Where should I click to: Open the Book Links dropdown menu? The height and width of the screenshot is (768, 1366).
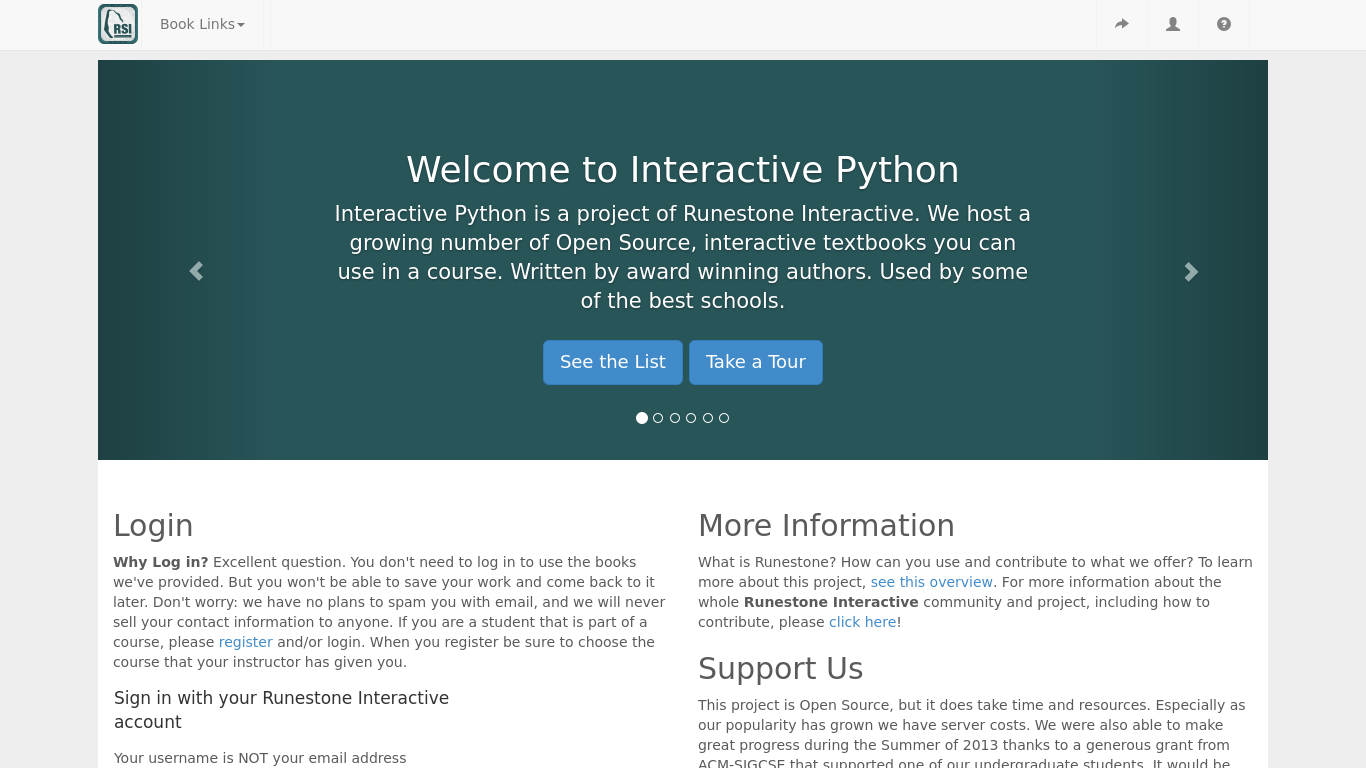point(202,24)
